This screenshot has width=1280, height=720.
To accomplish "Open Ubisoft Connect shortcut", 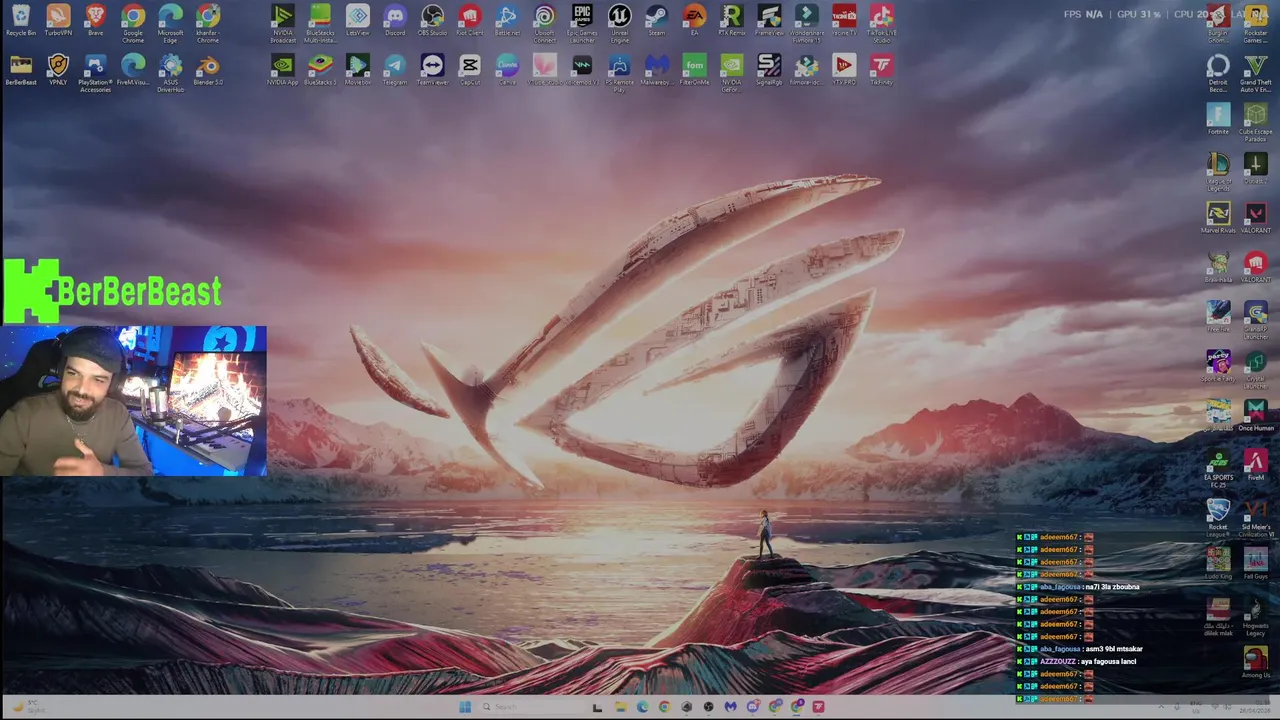I will click(544, 22).
